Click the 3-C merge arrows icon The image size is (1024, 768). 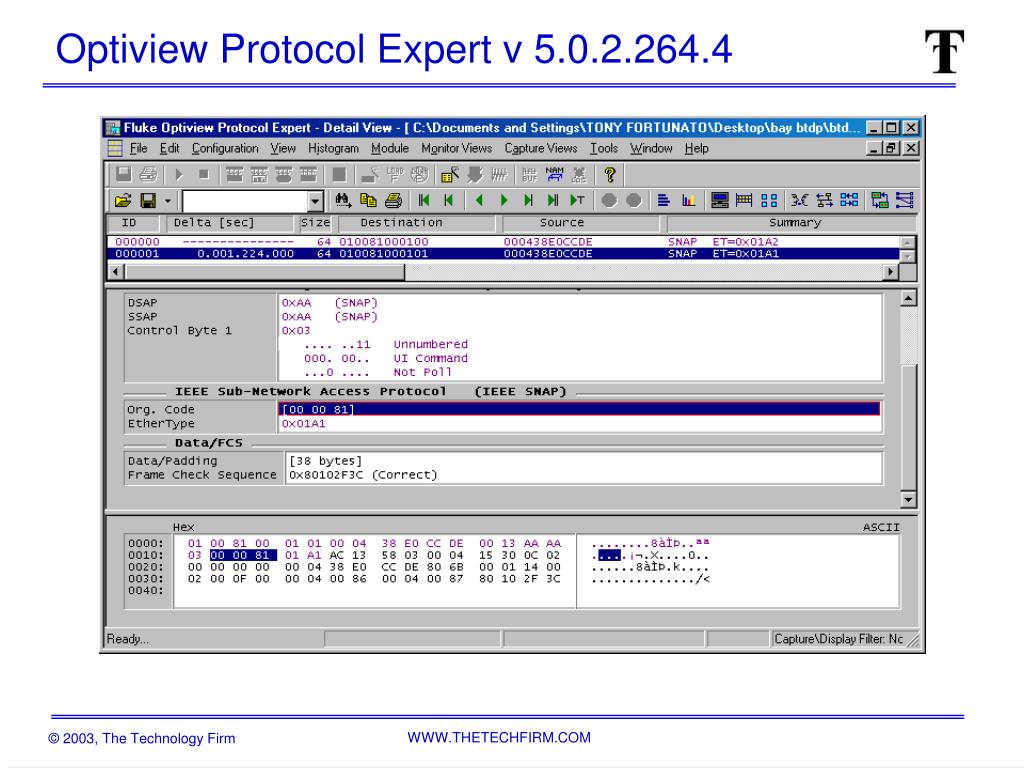coord(800,200)
